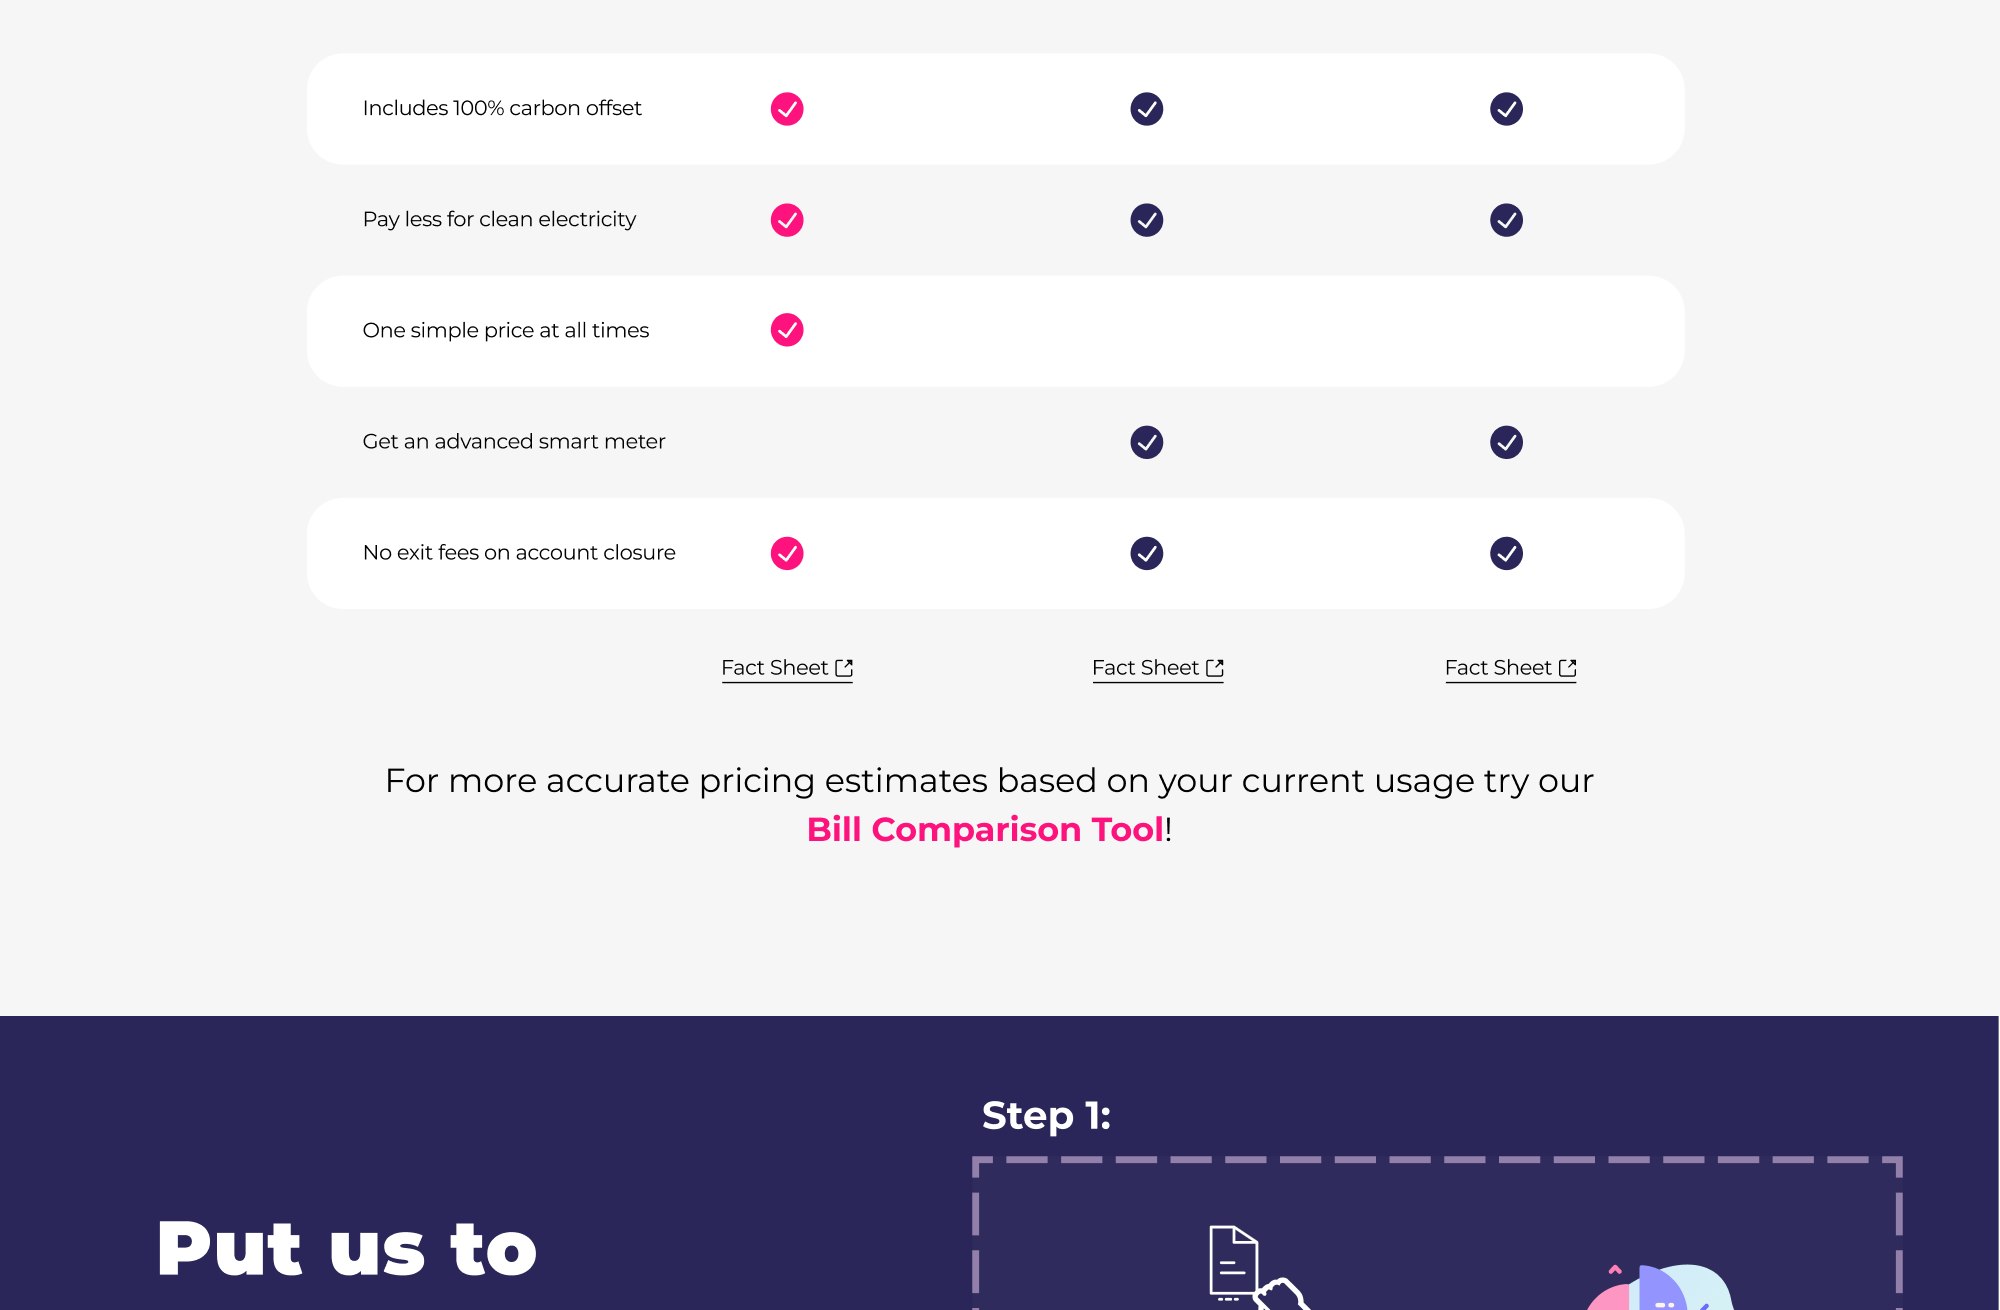
Task: Click the 'Put us to' heading
Action: pyautogui.click(x=347, y=1249)
